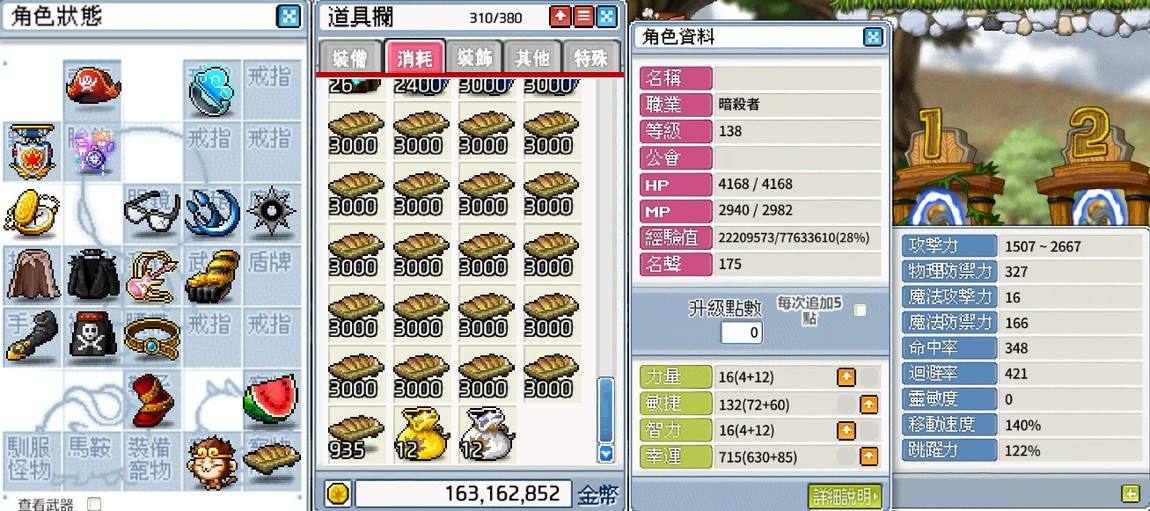This screenshot has height=511, width=1150.
Task: Switch to the 其他 tab
Action: [x=532, y=59]
